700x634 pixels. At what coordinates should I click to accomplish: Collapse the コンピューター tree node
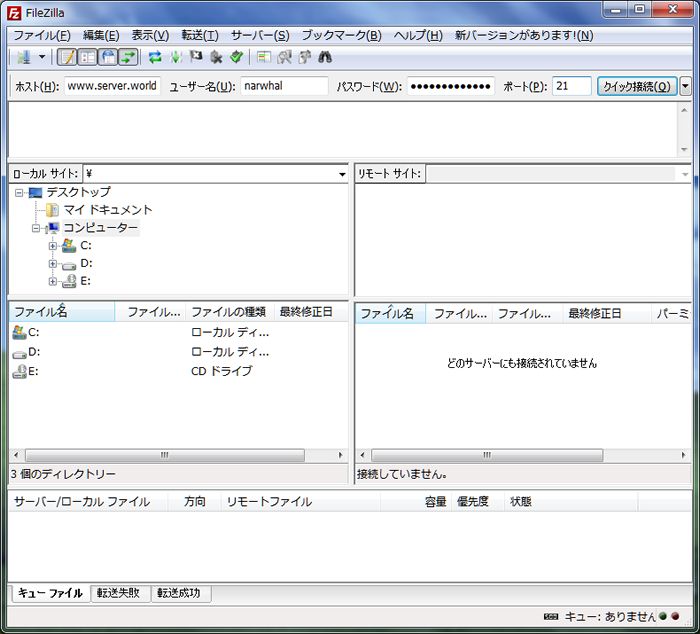[36, 229]
